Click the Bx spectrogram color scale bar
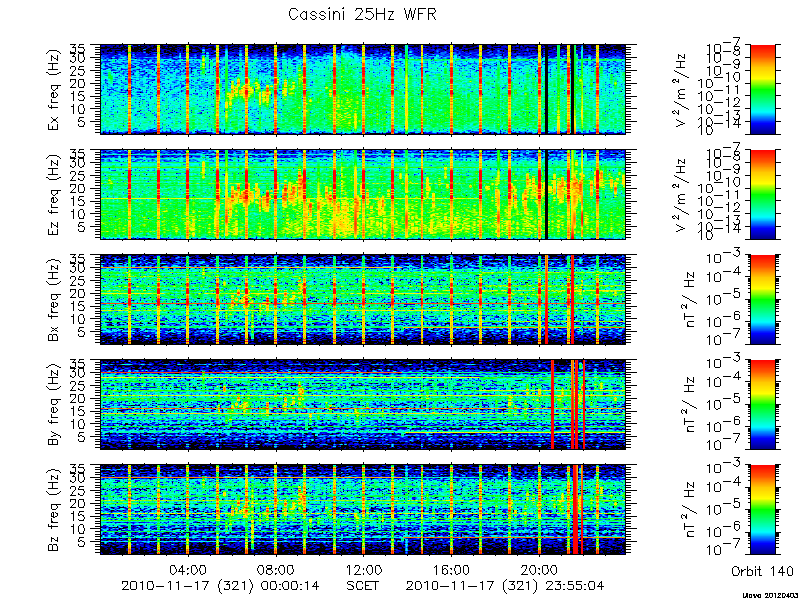 [x=762, y=299]
